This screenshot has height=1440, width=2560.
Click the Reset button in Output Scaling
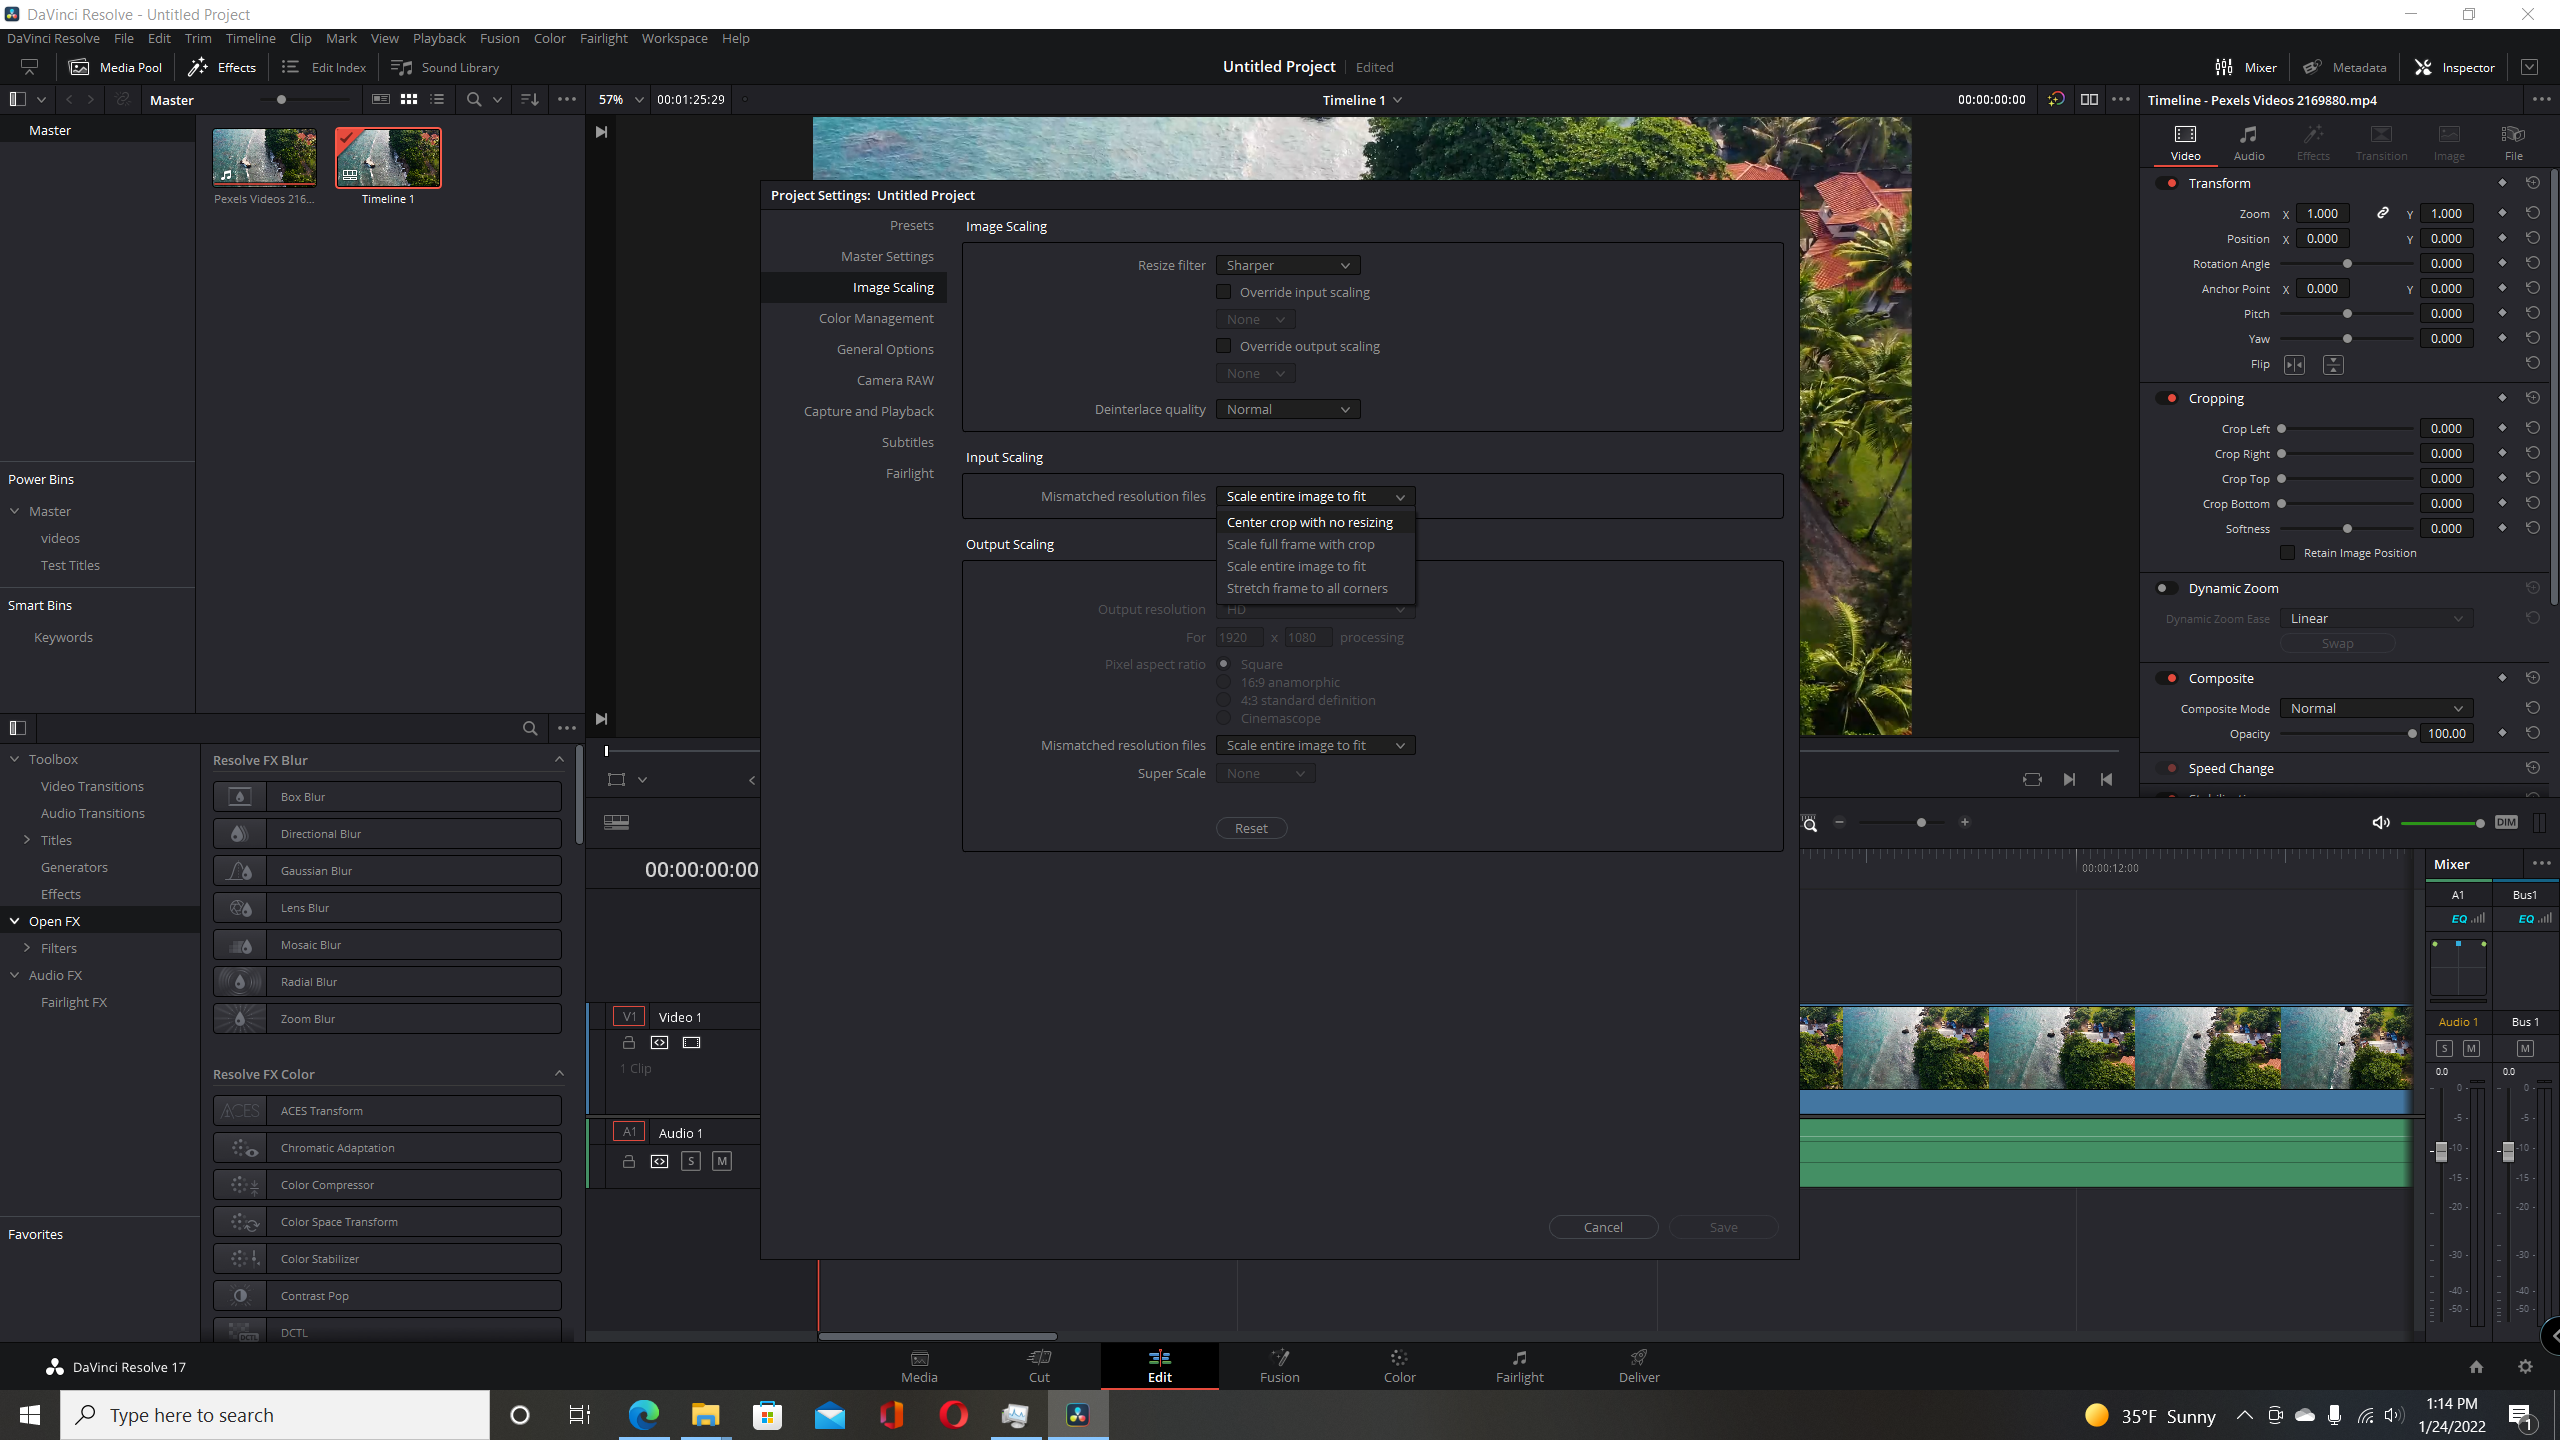[1251, 828]
